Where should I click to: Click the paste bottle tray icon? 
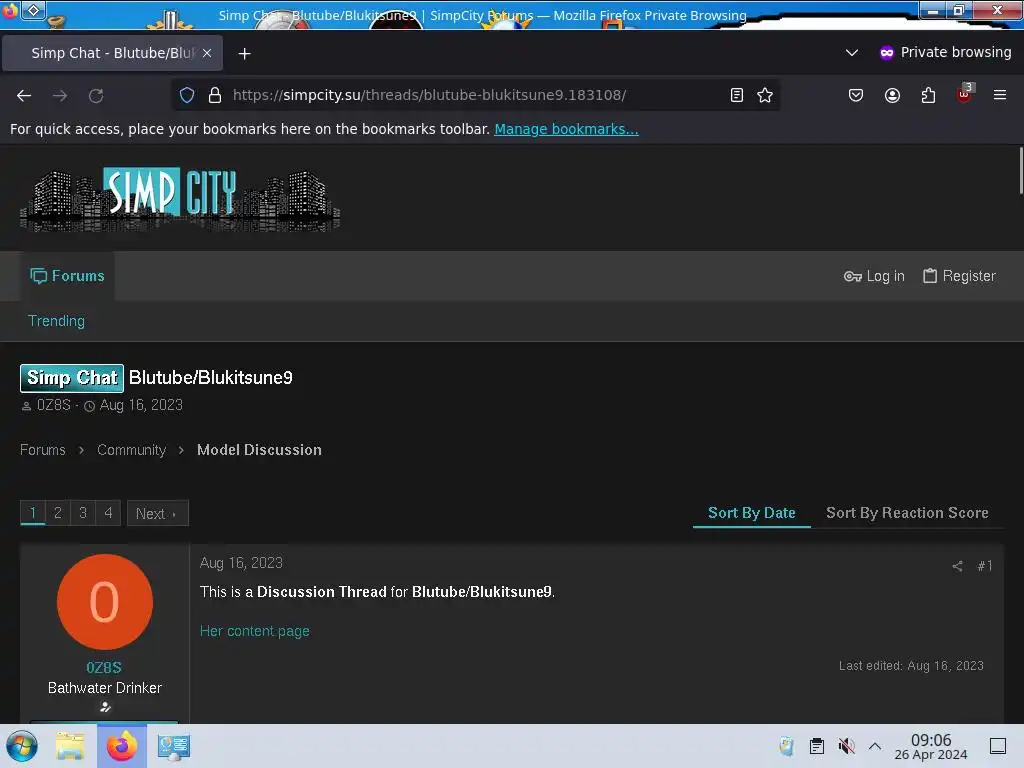[x=786, y=746]
